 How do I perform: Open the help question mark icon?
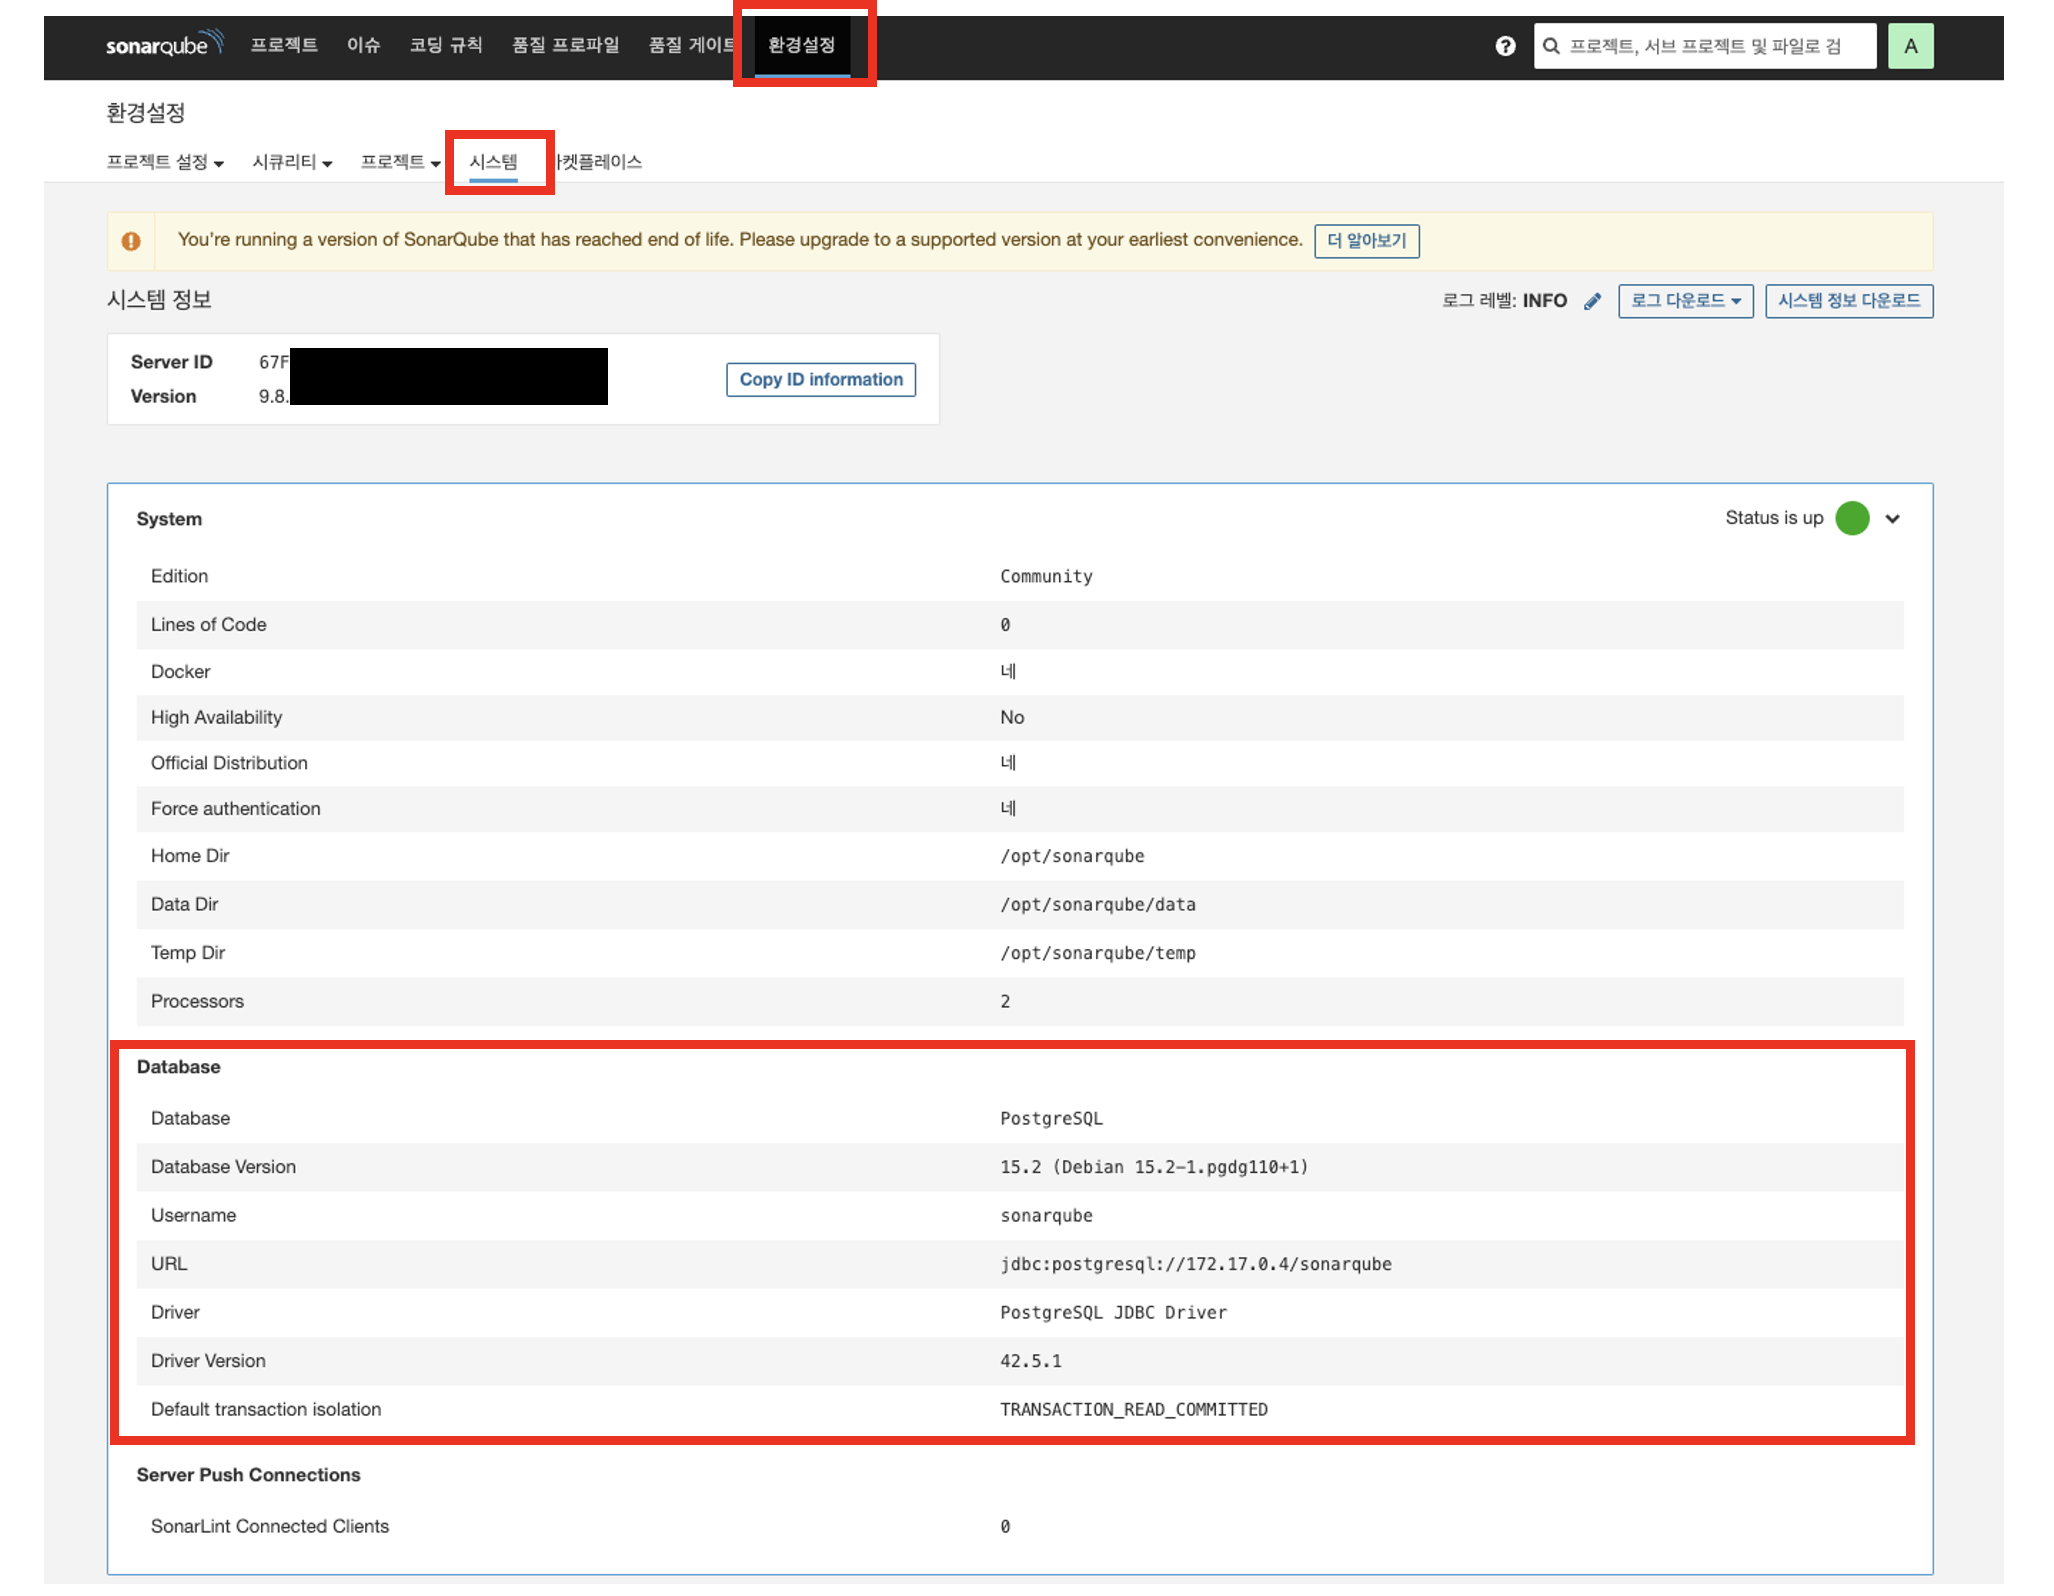1505,46
